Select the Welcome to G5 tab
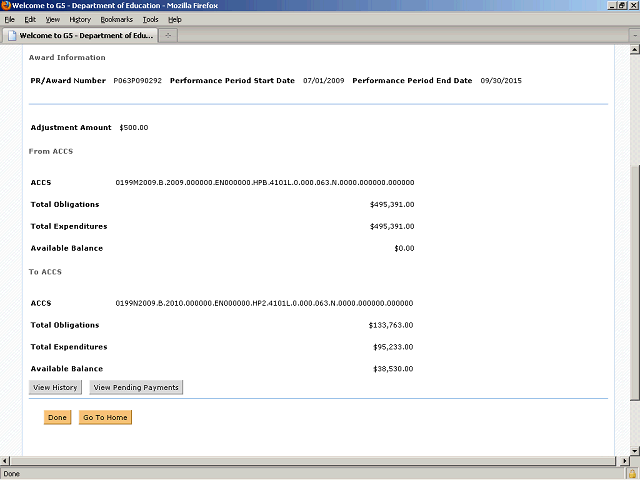This screenshot has width=640, height=480. 80,36
